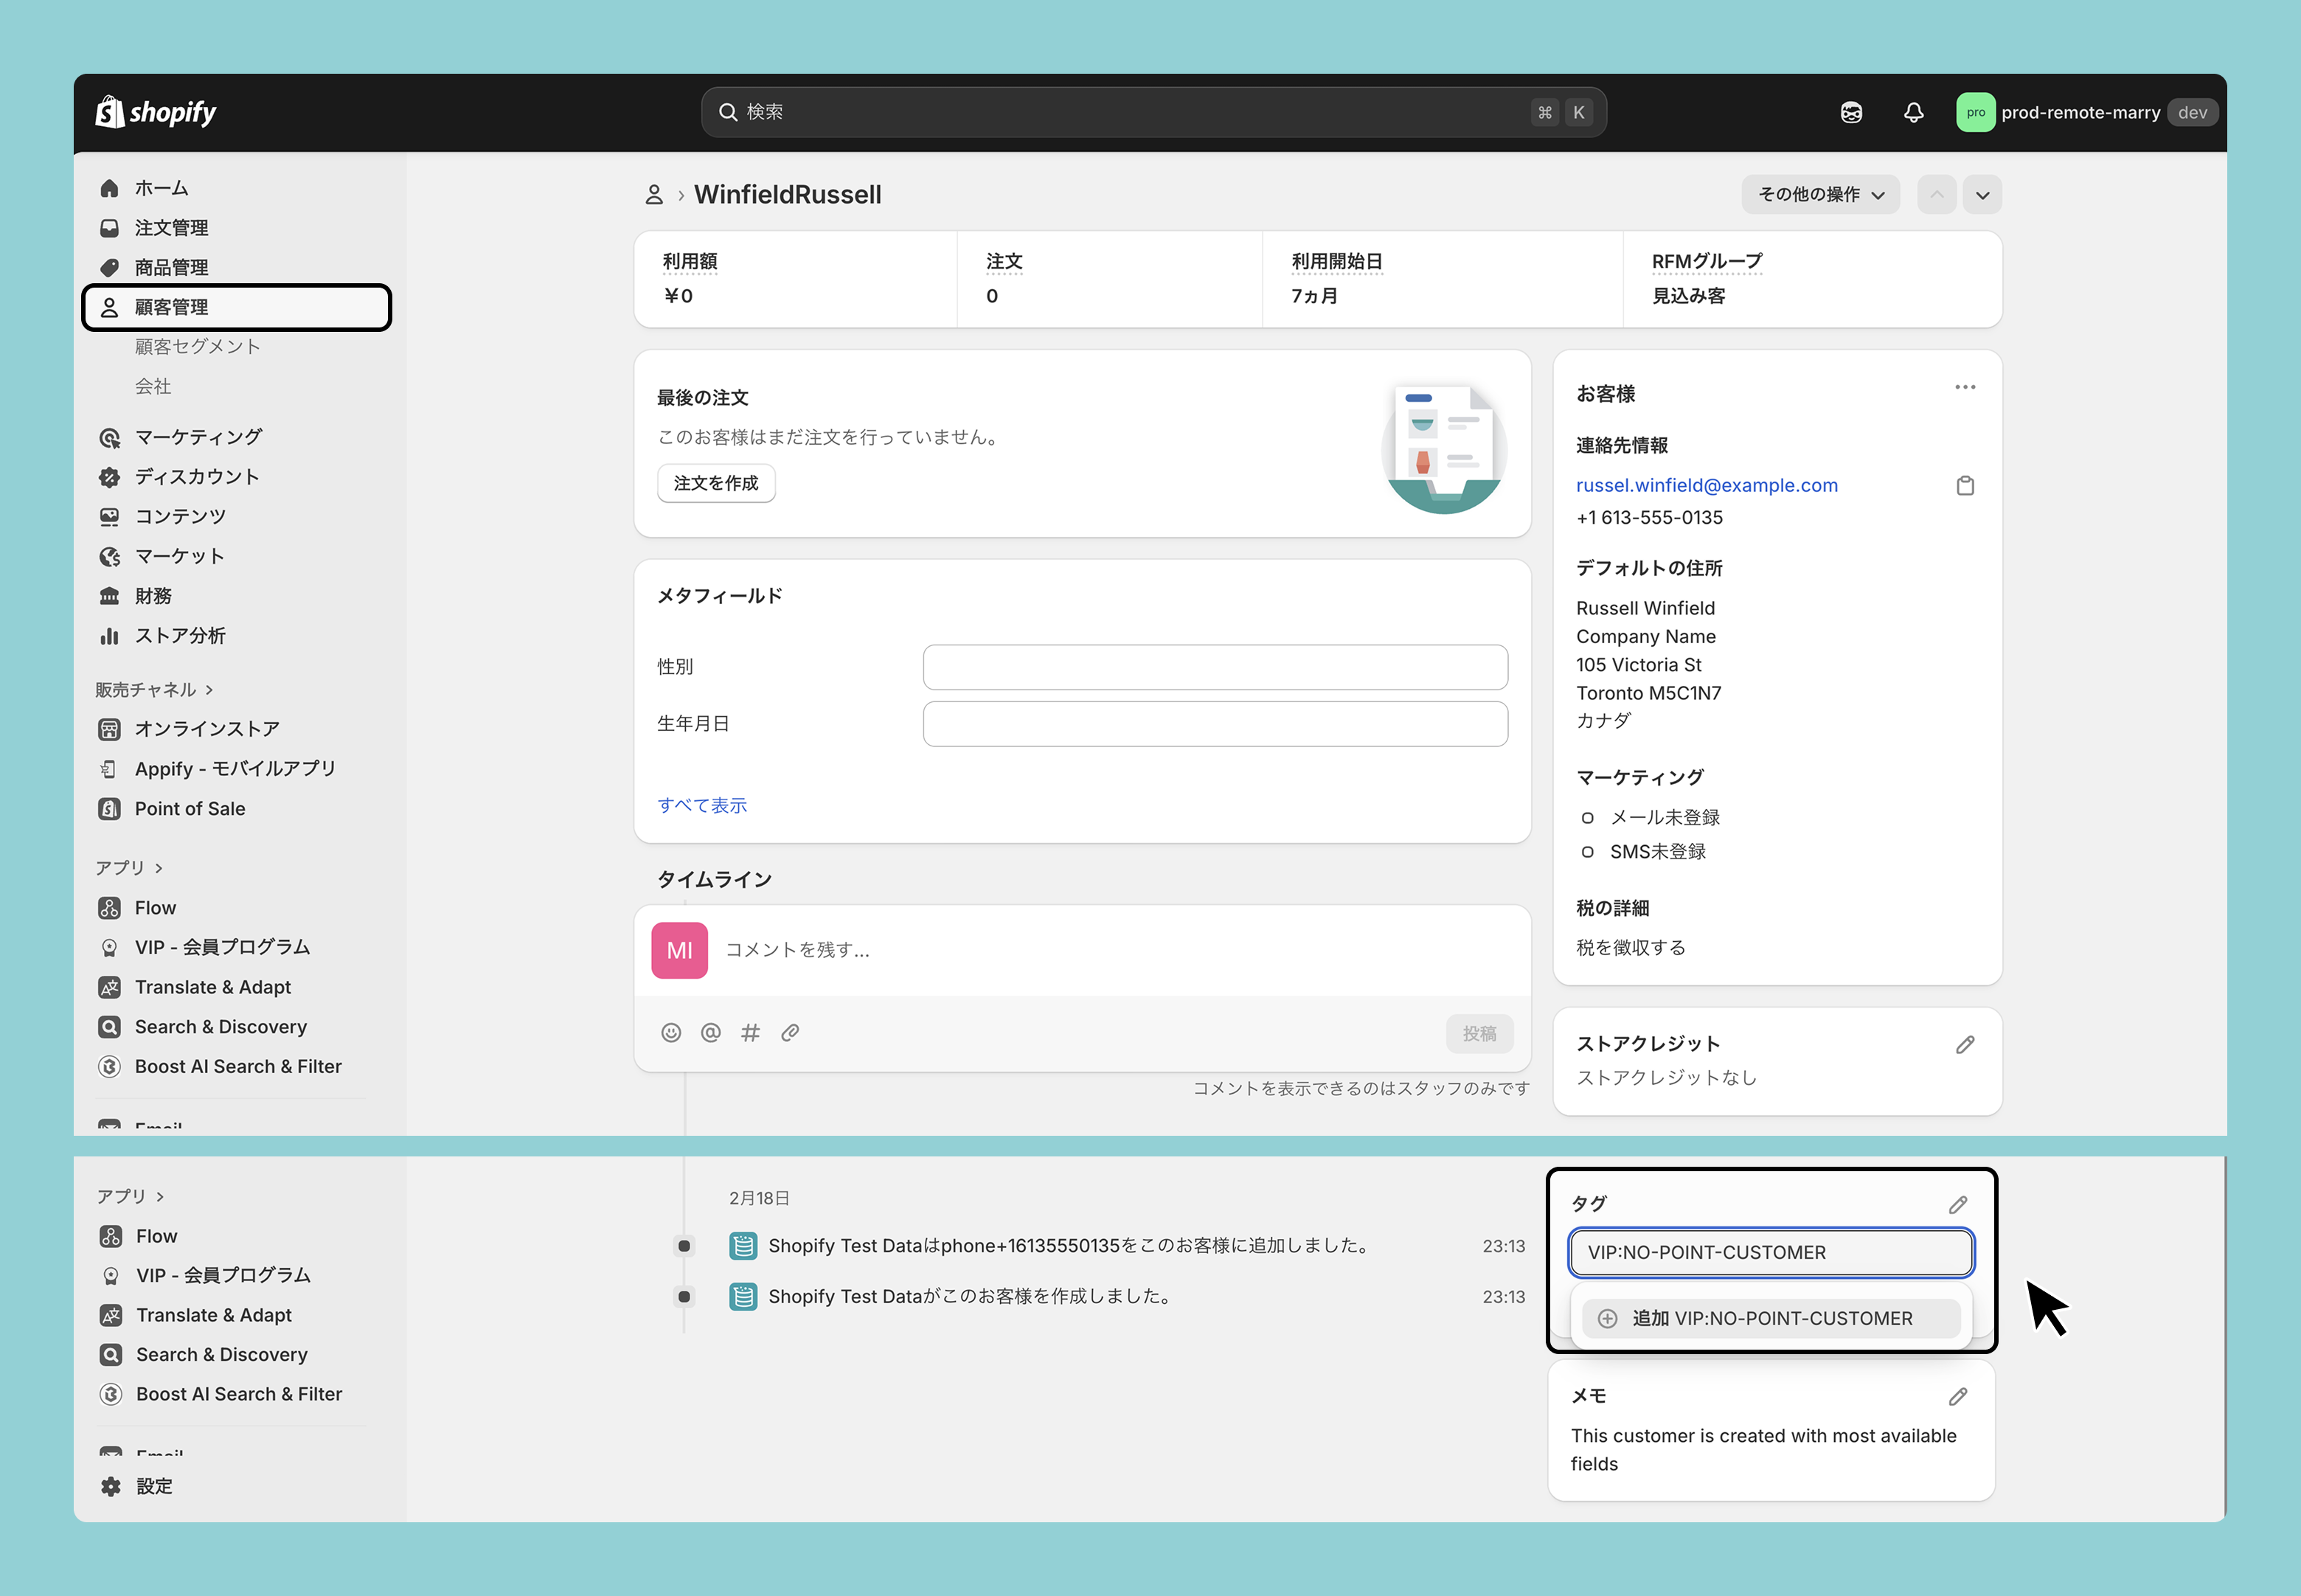Open the その他の操作 dropdown
The image size is (2301, 1596).
(x=1820, y=195)
